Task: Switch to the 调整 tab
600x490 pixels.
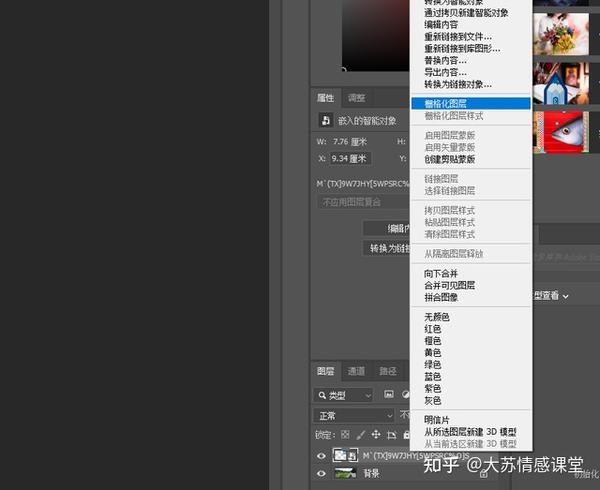Action: pyautogui.click(x=357, y=98)
